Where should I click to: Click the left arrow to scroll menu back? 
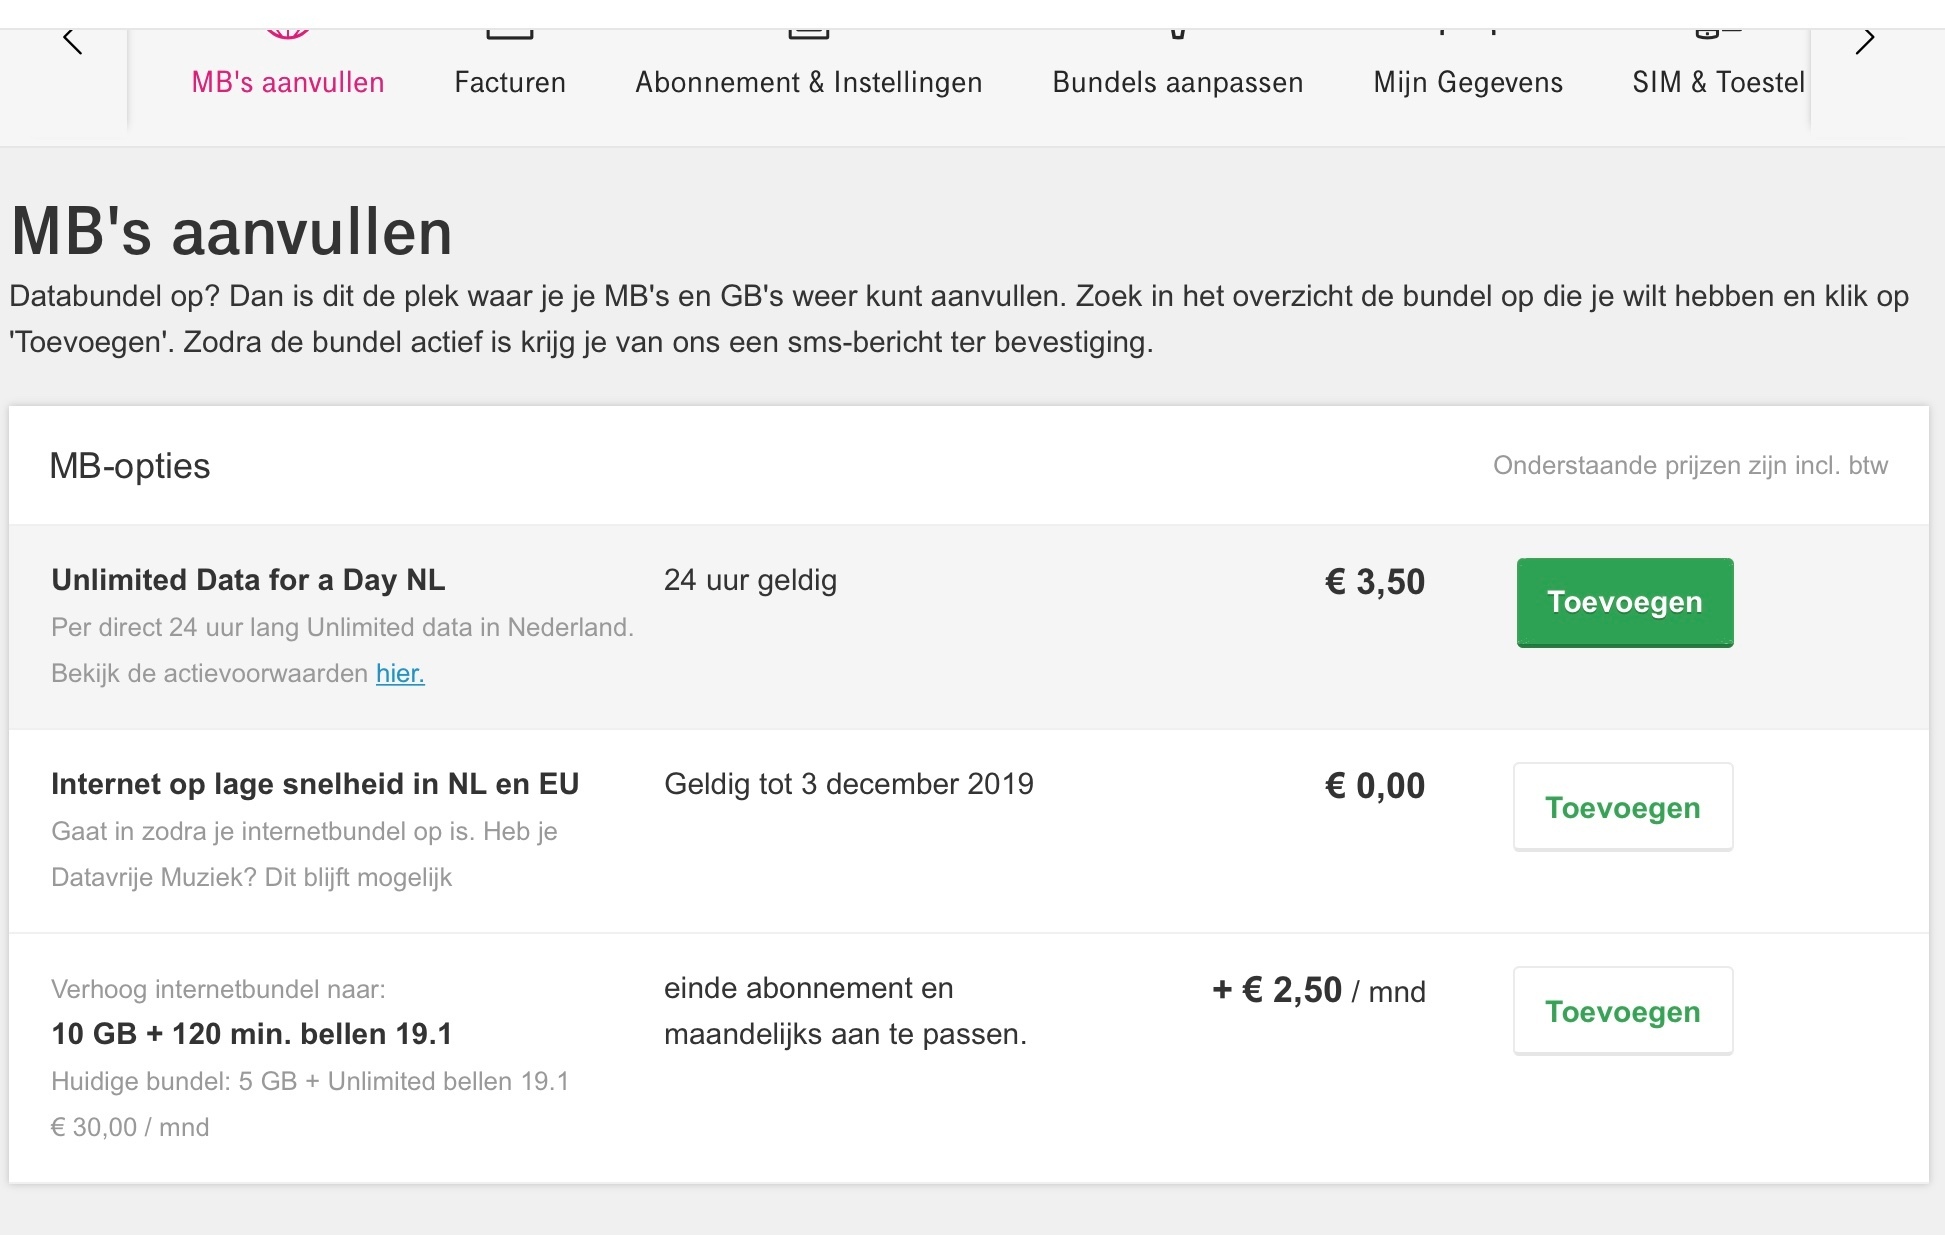click(x=72, y=41)
